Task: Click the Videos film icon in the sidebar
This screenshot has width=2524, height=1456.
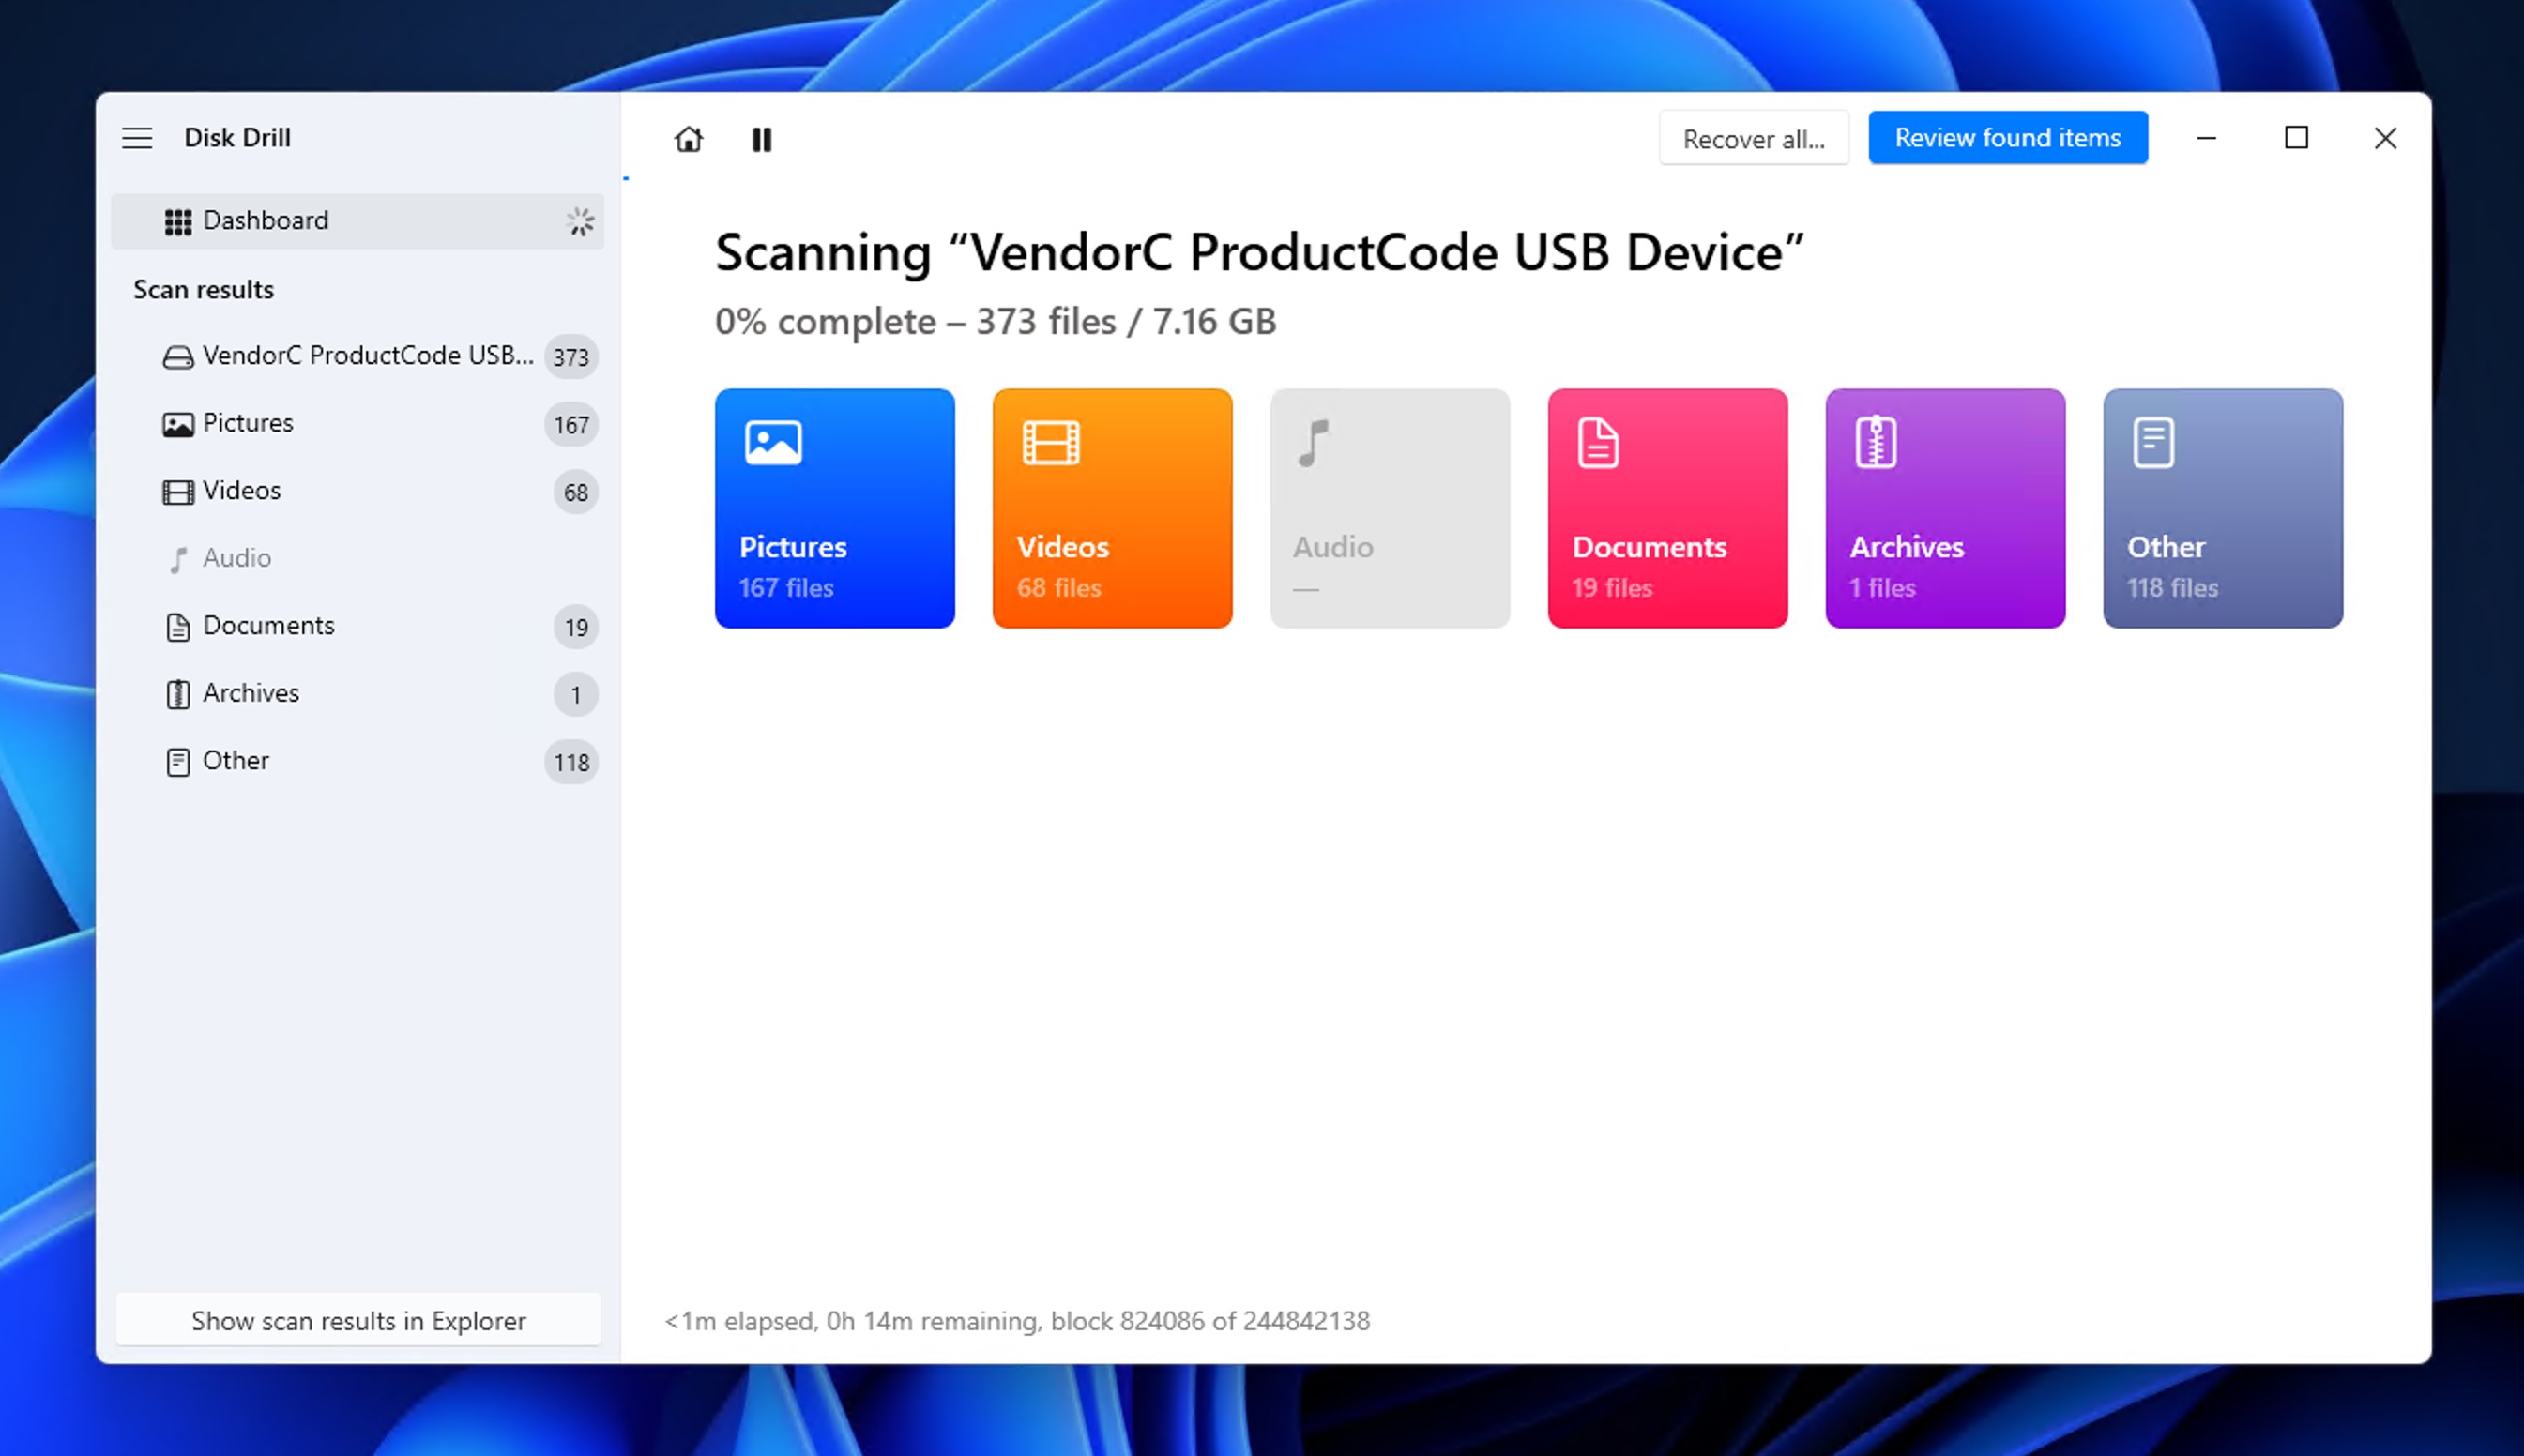Action: (x=177, y=491)
